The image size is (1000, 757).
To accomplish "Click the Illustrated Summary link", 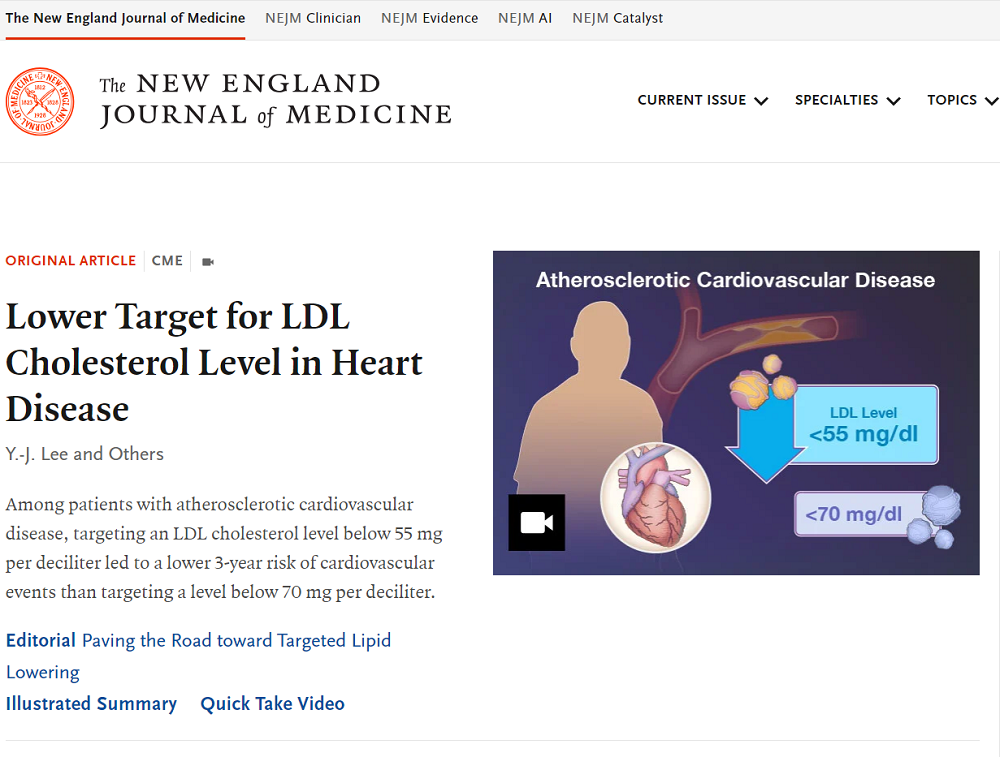I will [x=91, y=704].
